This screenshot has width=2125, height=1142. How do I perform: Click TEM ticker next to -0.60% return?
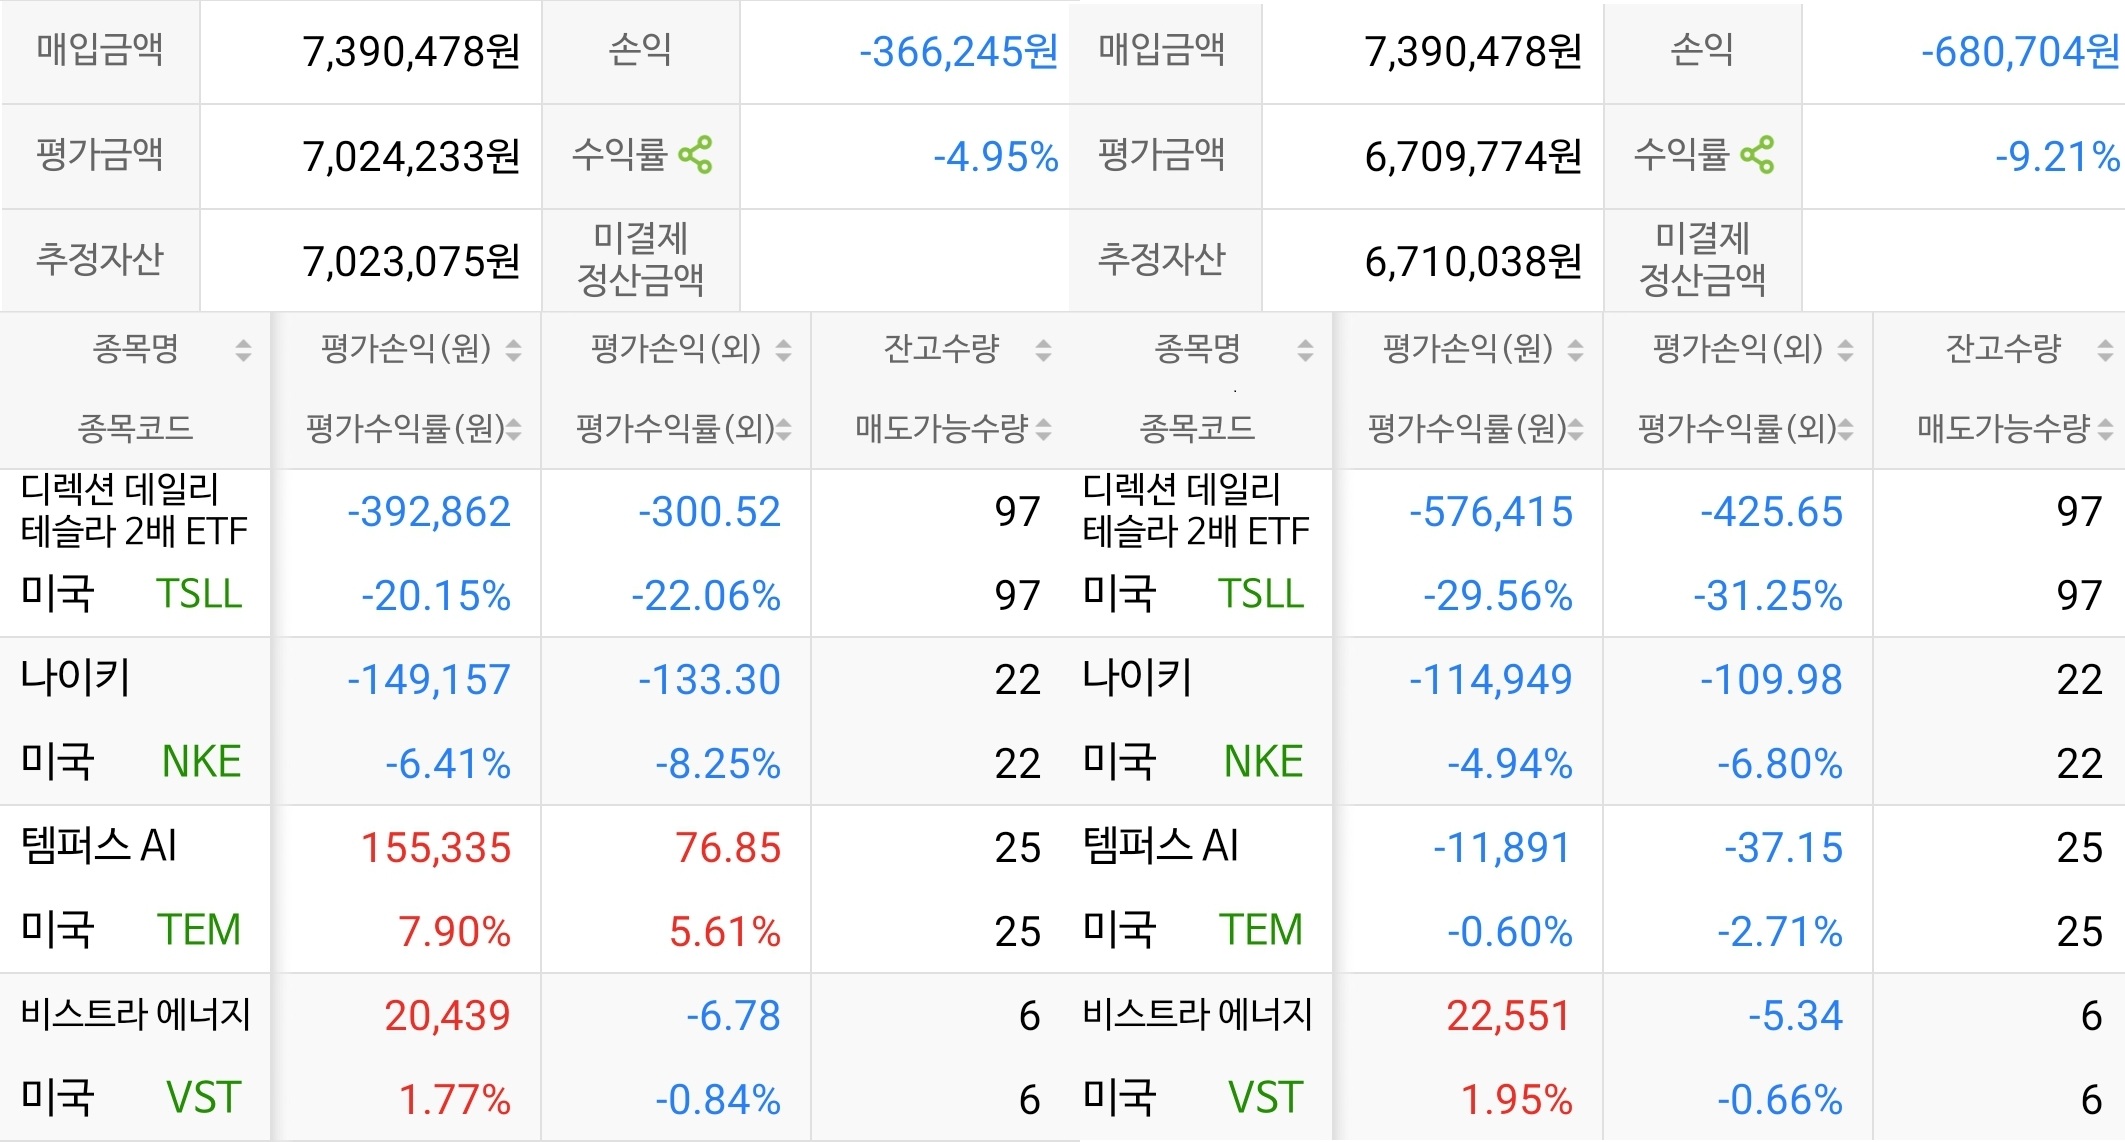[x=1260, y=930]
